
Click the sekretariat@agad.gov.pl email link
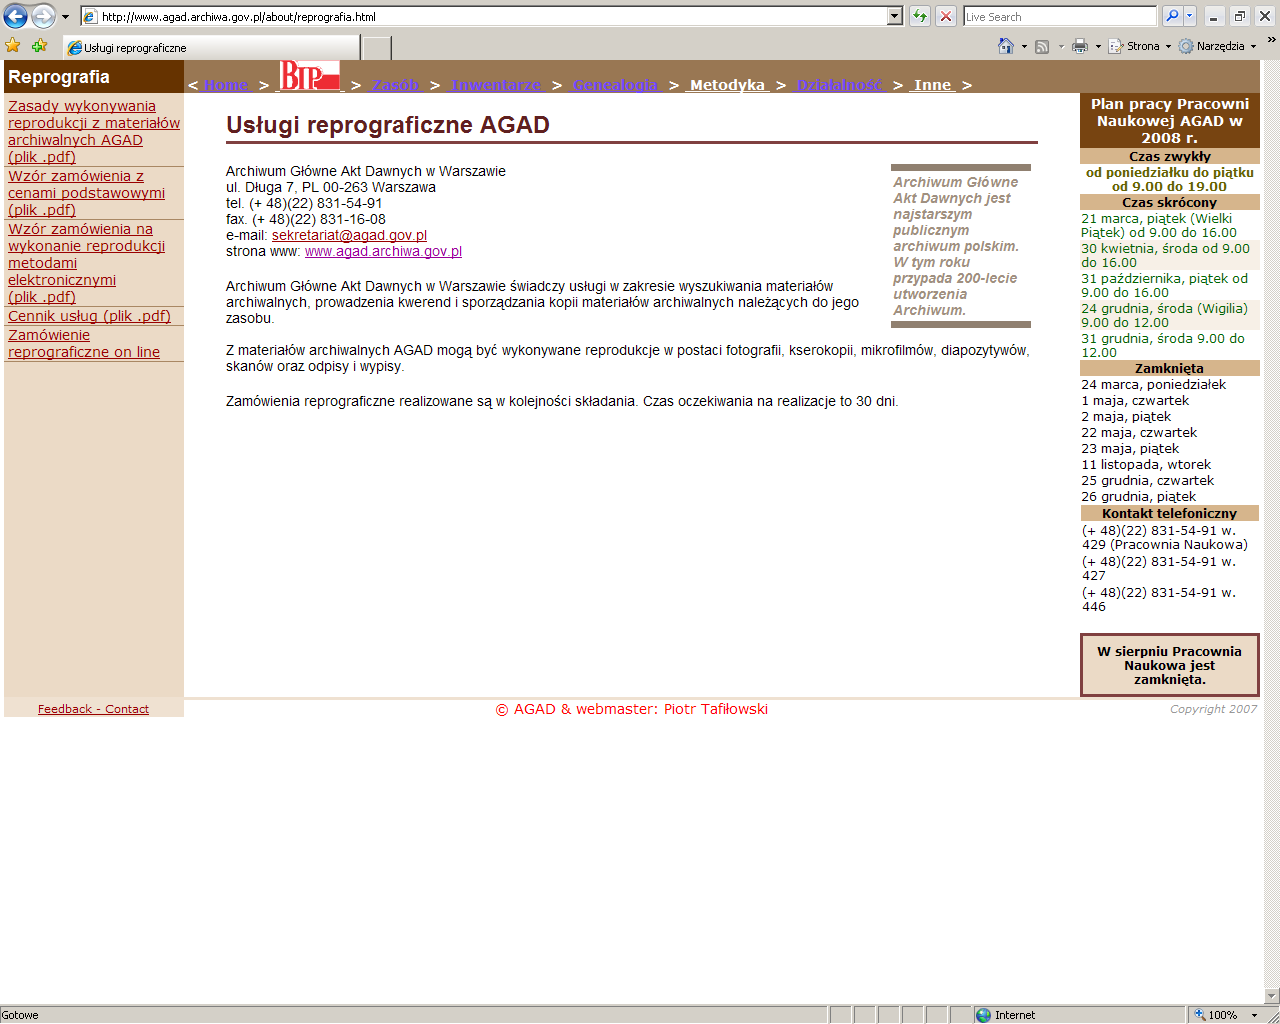349,235
